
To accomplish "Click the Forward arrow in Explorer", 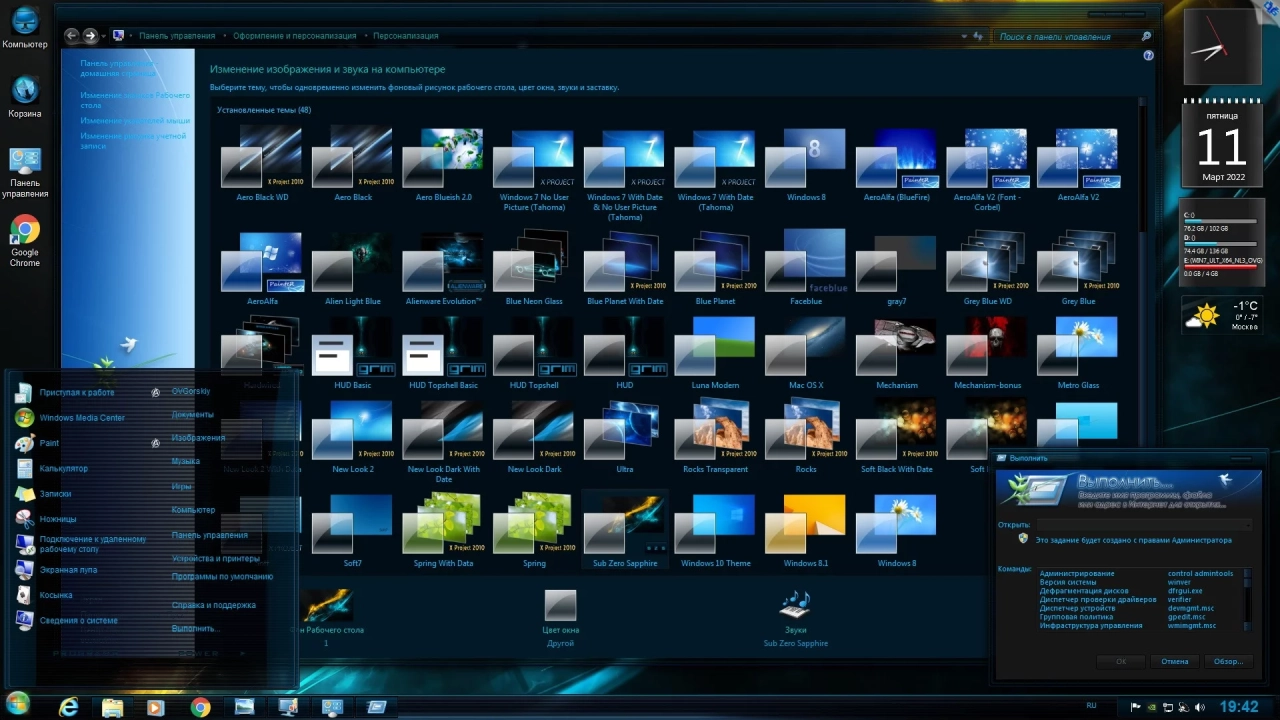I will [x=90, y=35].
